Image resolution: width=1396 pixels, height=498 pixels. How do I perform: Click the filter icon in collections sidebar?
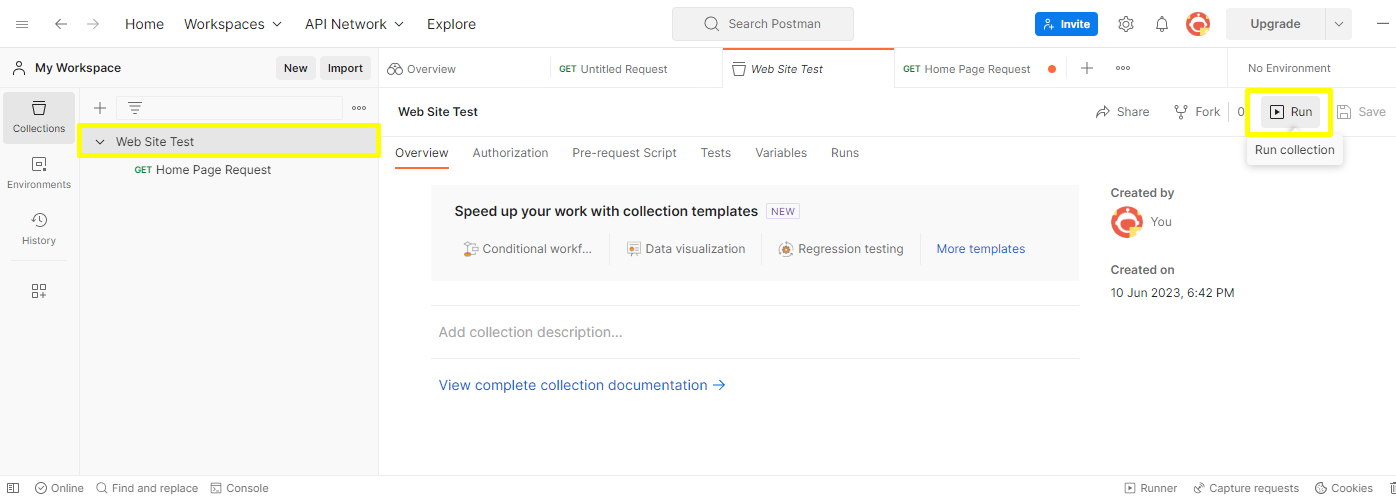135,108
